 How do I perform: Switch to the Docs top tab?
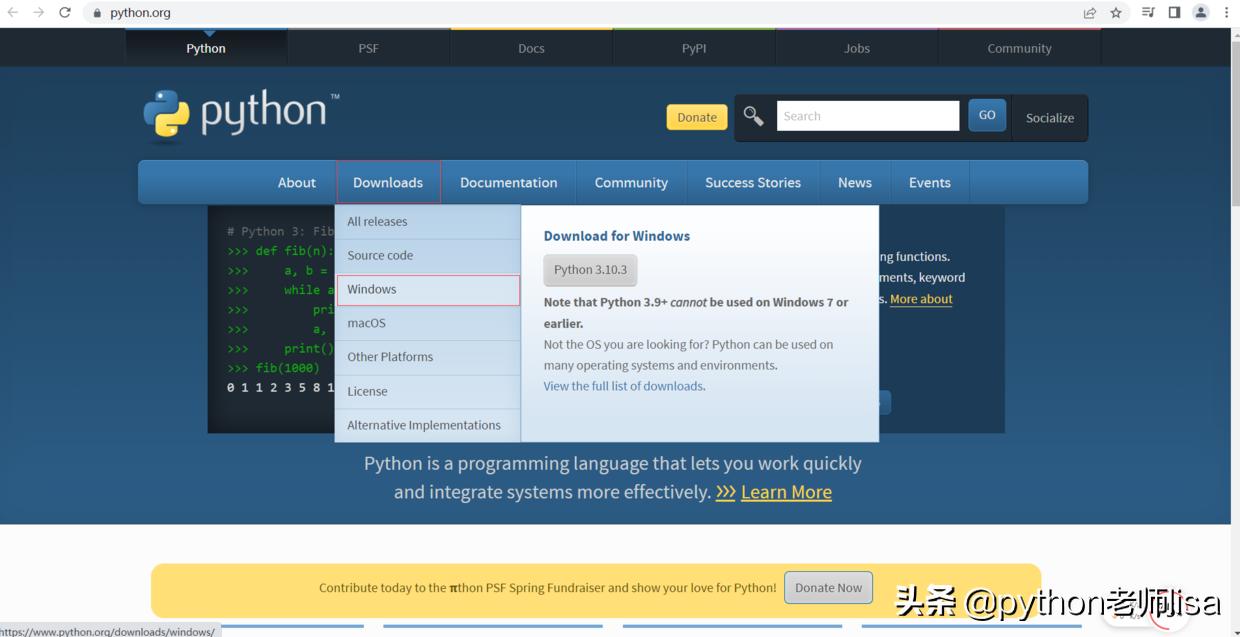point(531,48)
